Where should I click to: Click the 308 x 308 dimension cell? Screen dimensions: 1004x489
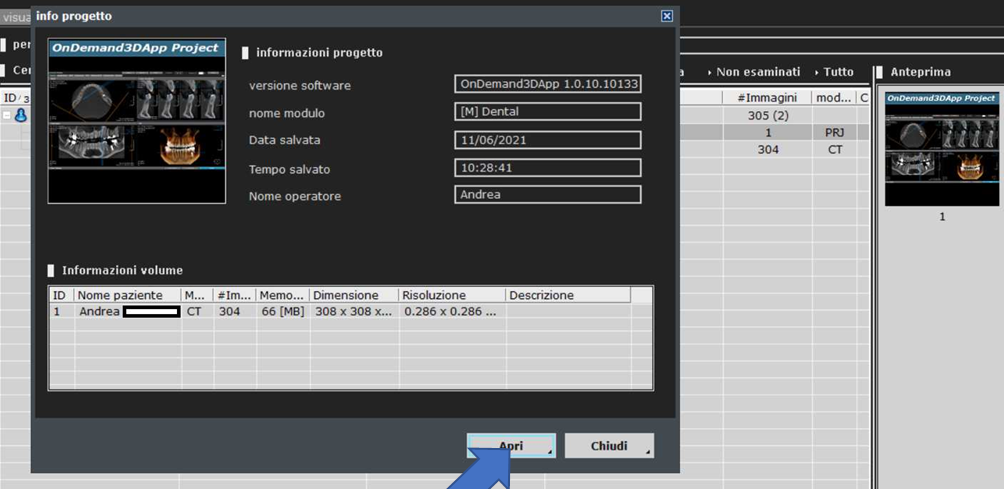click(x=353, y=312)
